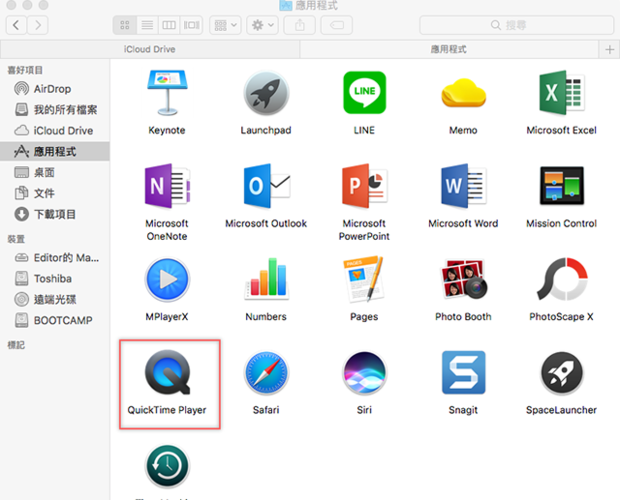Viewport: 620px width, 500px height.
Task: Click the Share toolbar button
Action: (300, 25)
